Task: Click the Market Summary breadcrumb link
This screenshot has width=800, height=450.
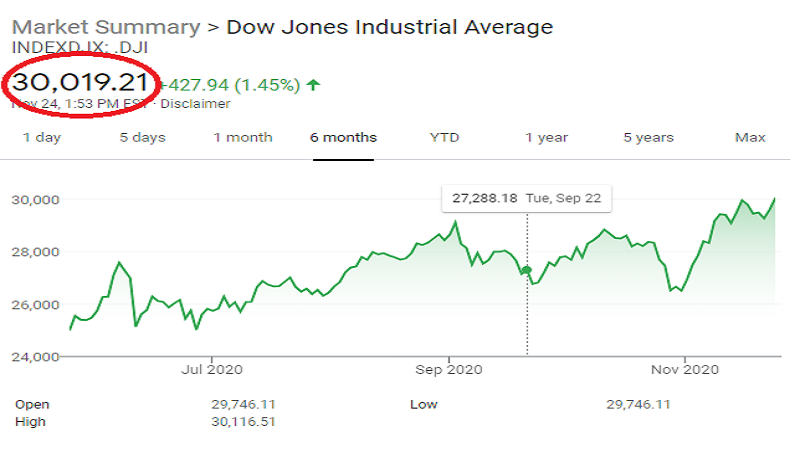Action: coord(104,27)
